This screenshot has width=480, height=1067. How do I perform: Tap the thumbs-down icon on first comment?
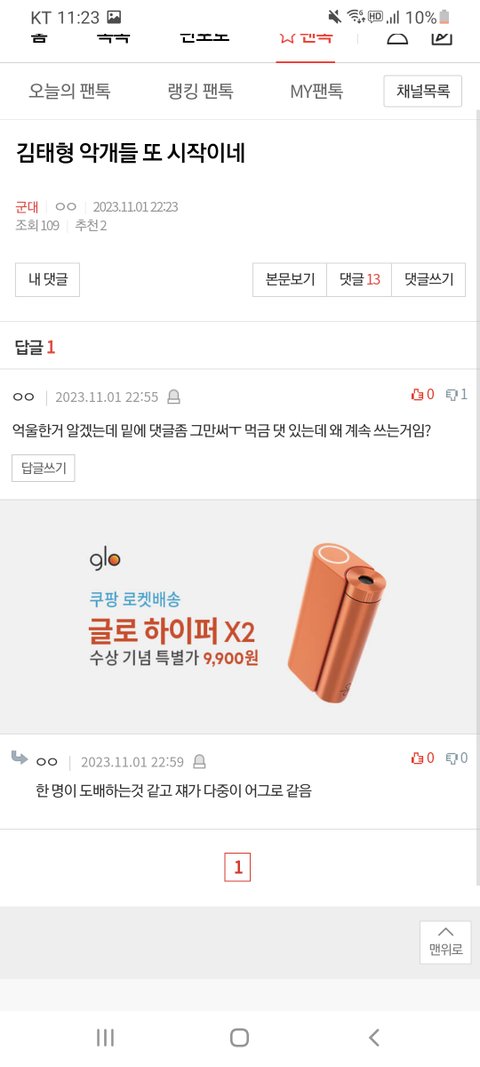click(451, 394)
